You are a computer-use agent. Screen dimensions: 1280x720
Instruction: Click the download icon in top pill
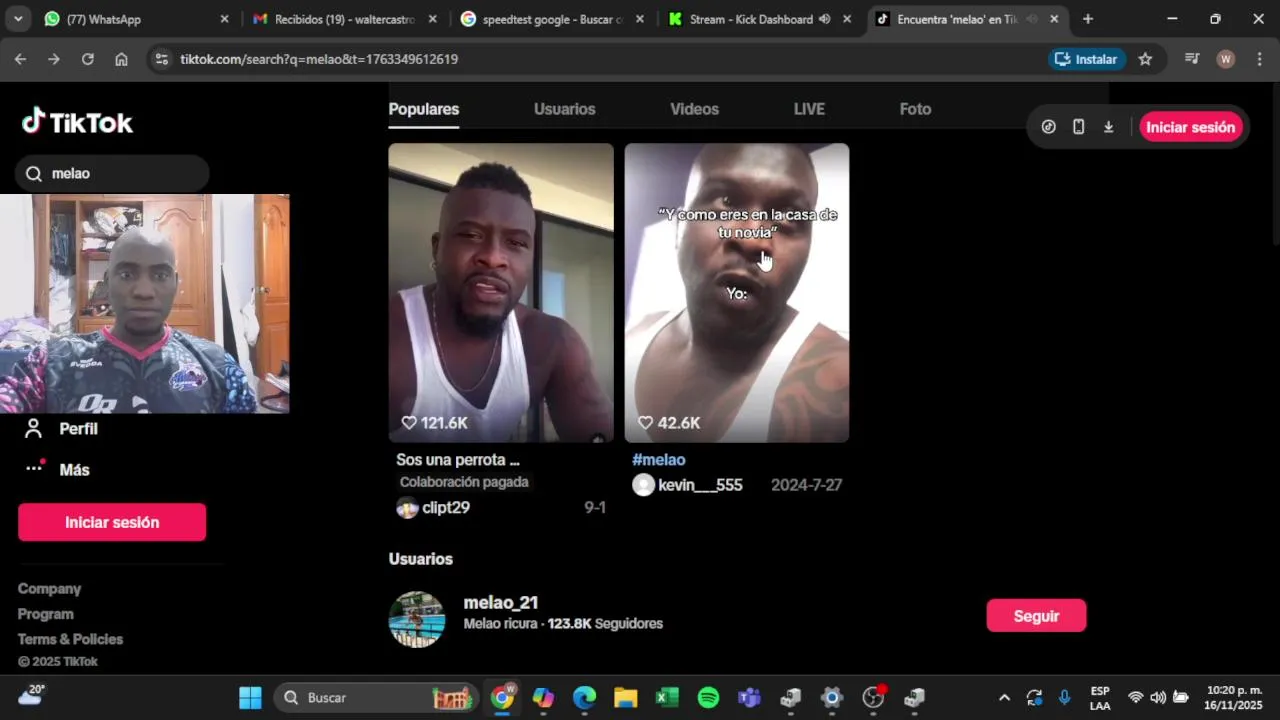[x=1108, y=127]
